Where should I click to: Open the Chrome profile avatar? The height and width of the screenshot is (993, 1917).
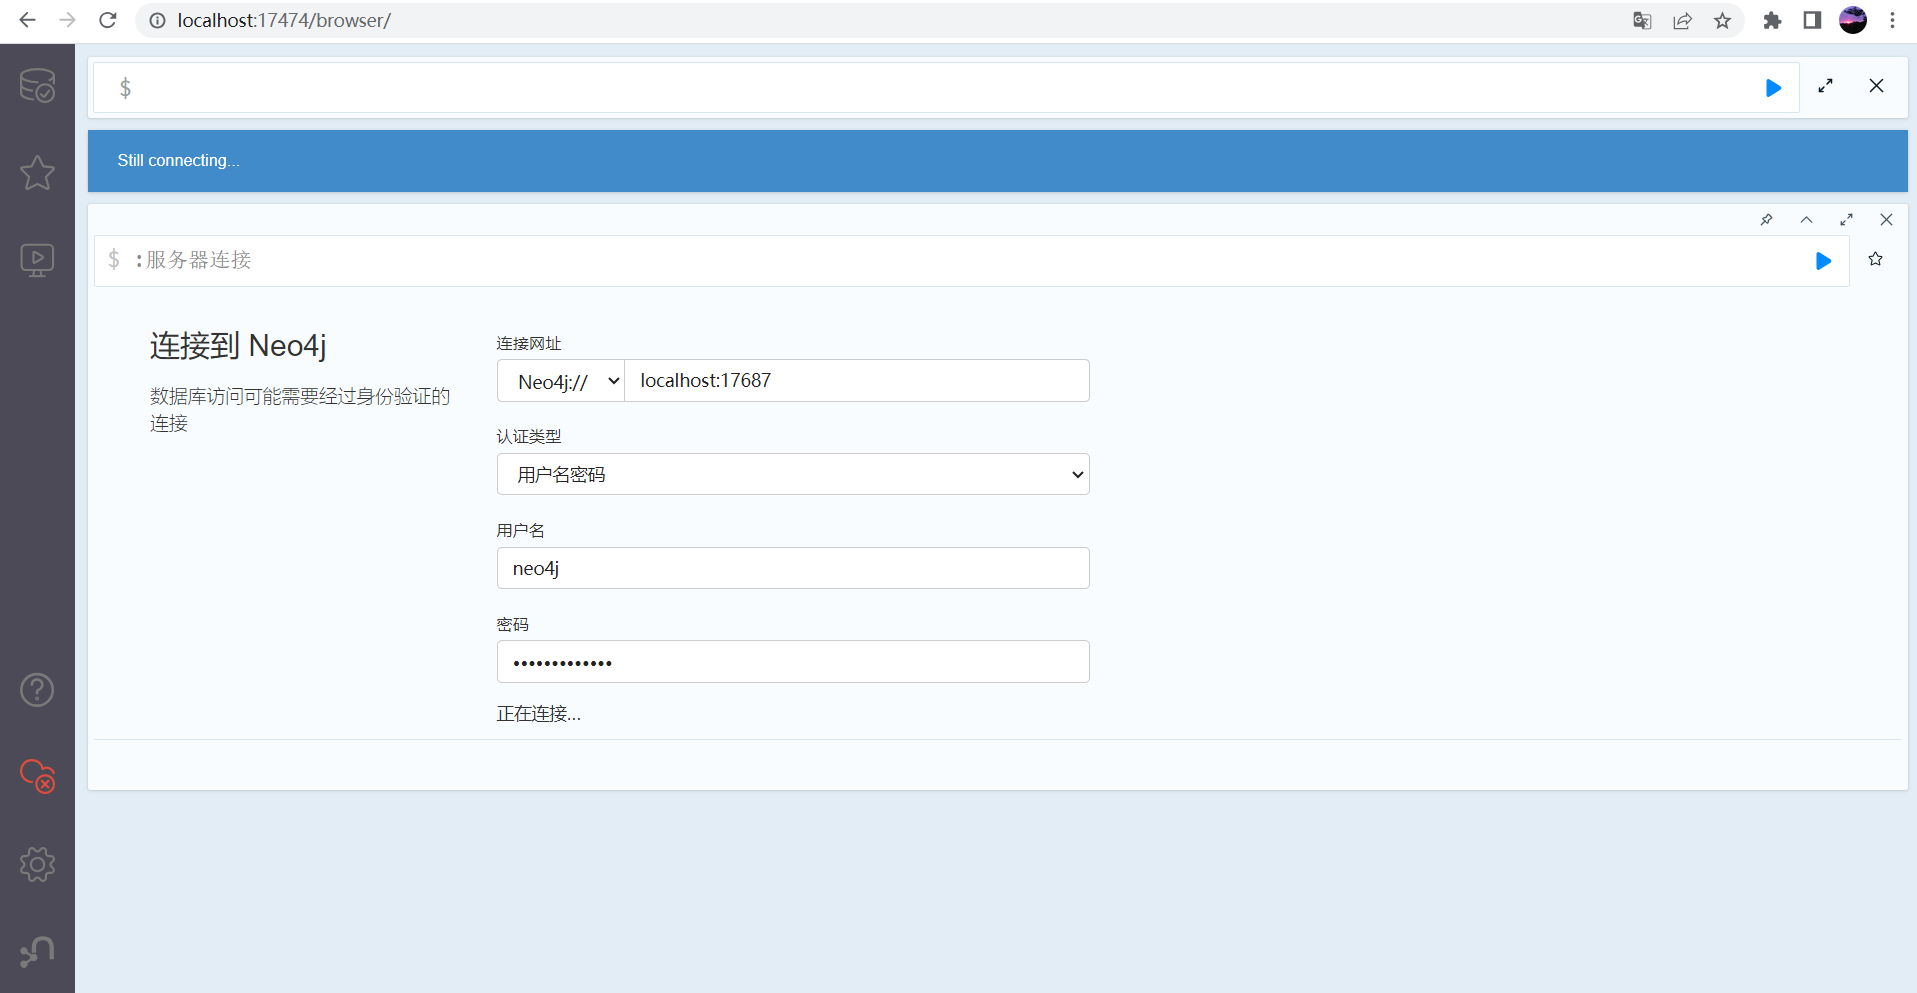coord(1853,20)
